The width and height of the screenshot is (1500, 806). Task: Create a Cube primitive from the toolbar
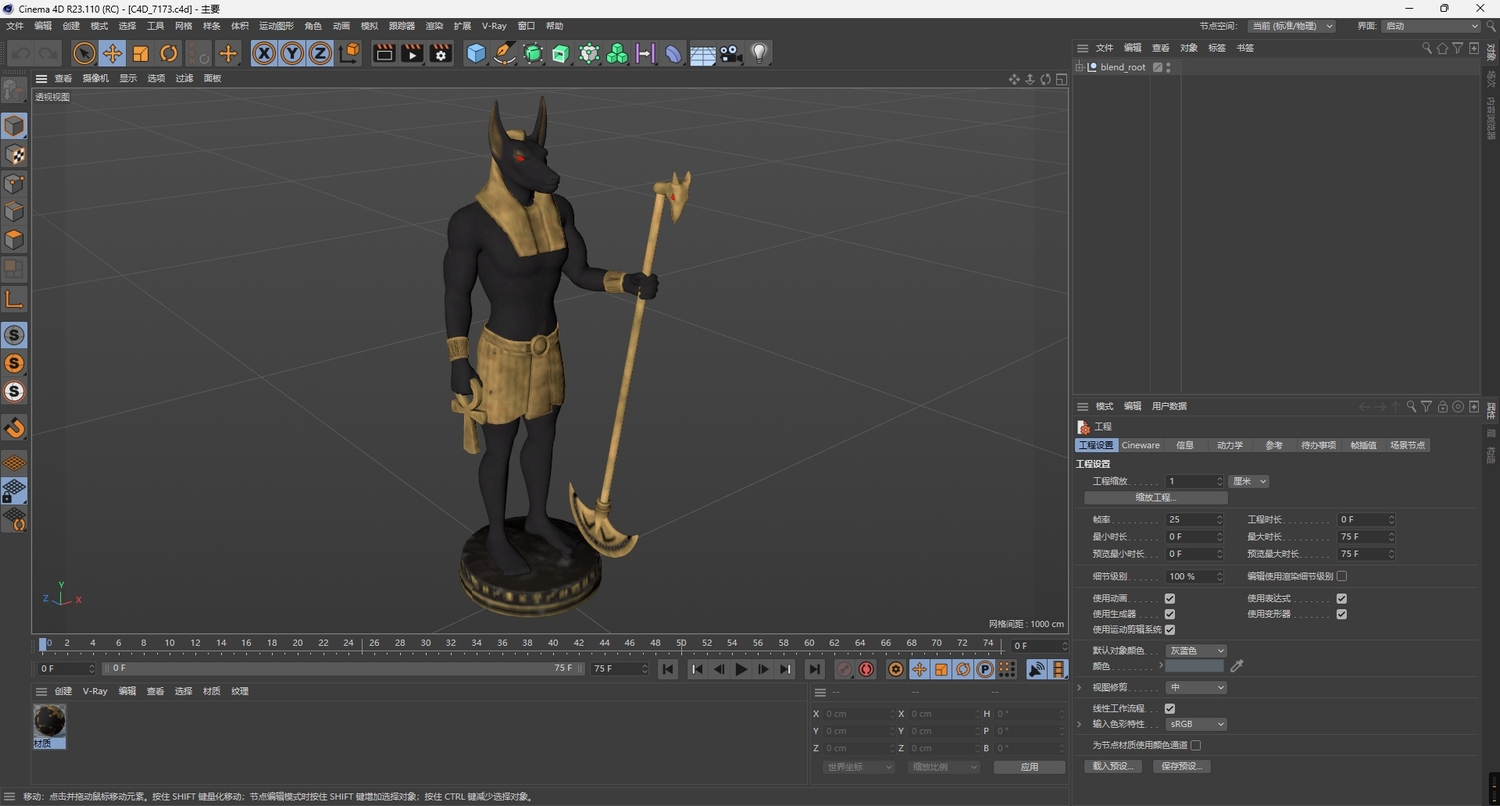click(476, 53)
